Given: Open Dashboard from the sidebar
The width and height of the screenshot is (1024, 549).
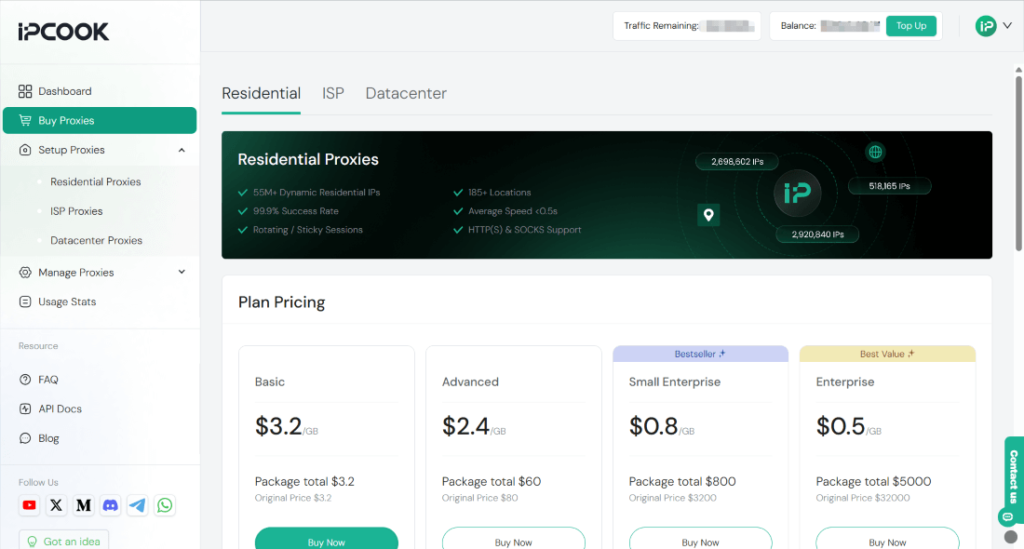Looking at the screenshot, I should tap(64, 91).
